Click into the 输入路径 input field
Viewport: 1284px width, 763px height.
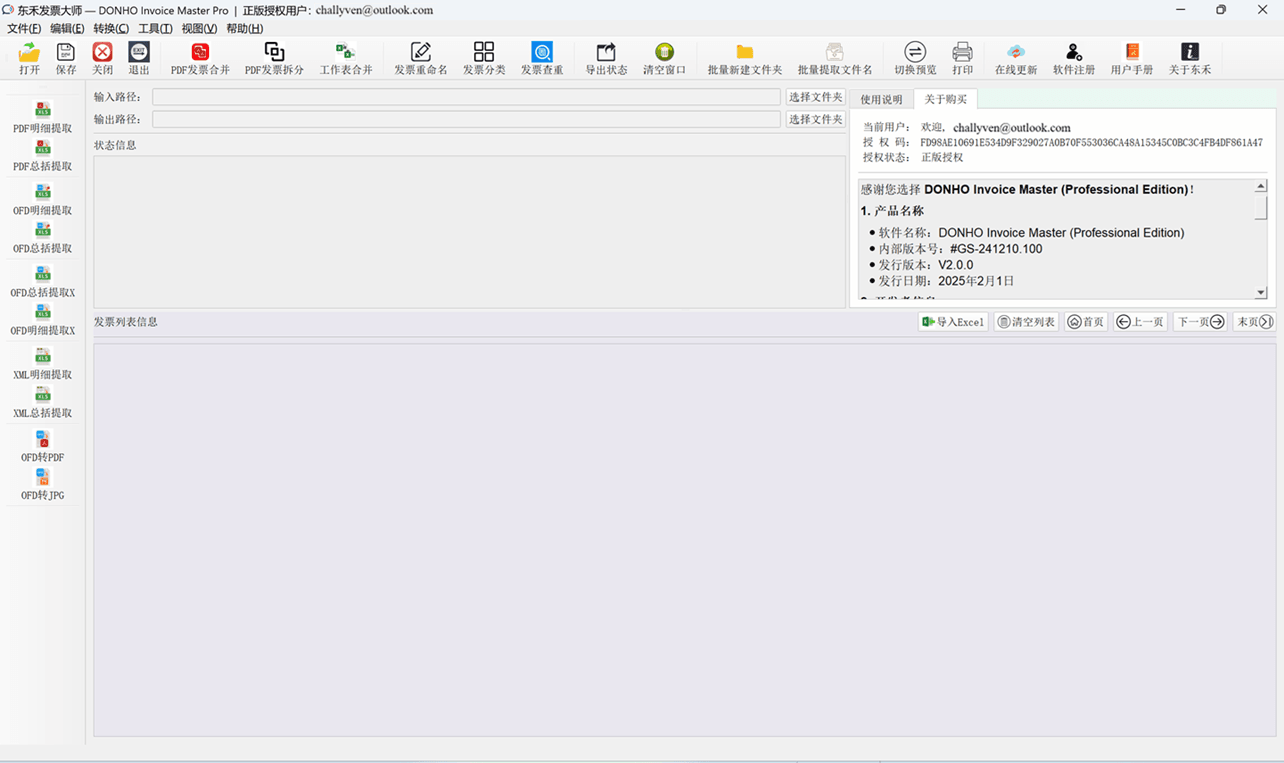pos(466,97)
